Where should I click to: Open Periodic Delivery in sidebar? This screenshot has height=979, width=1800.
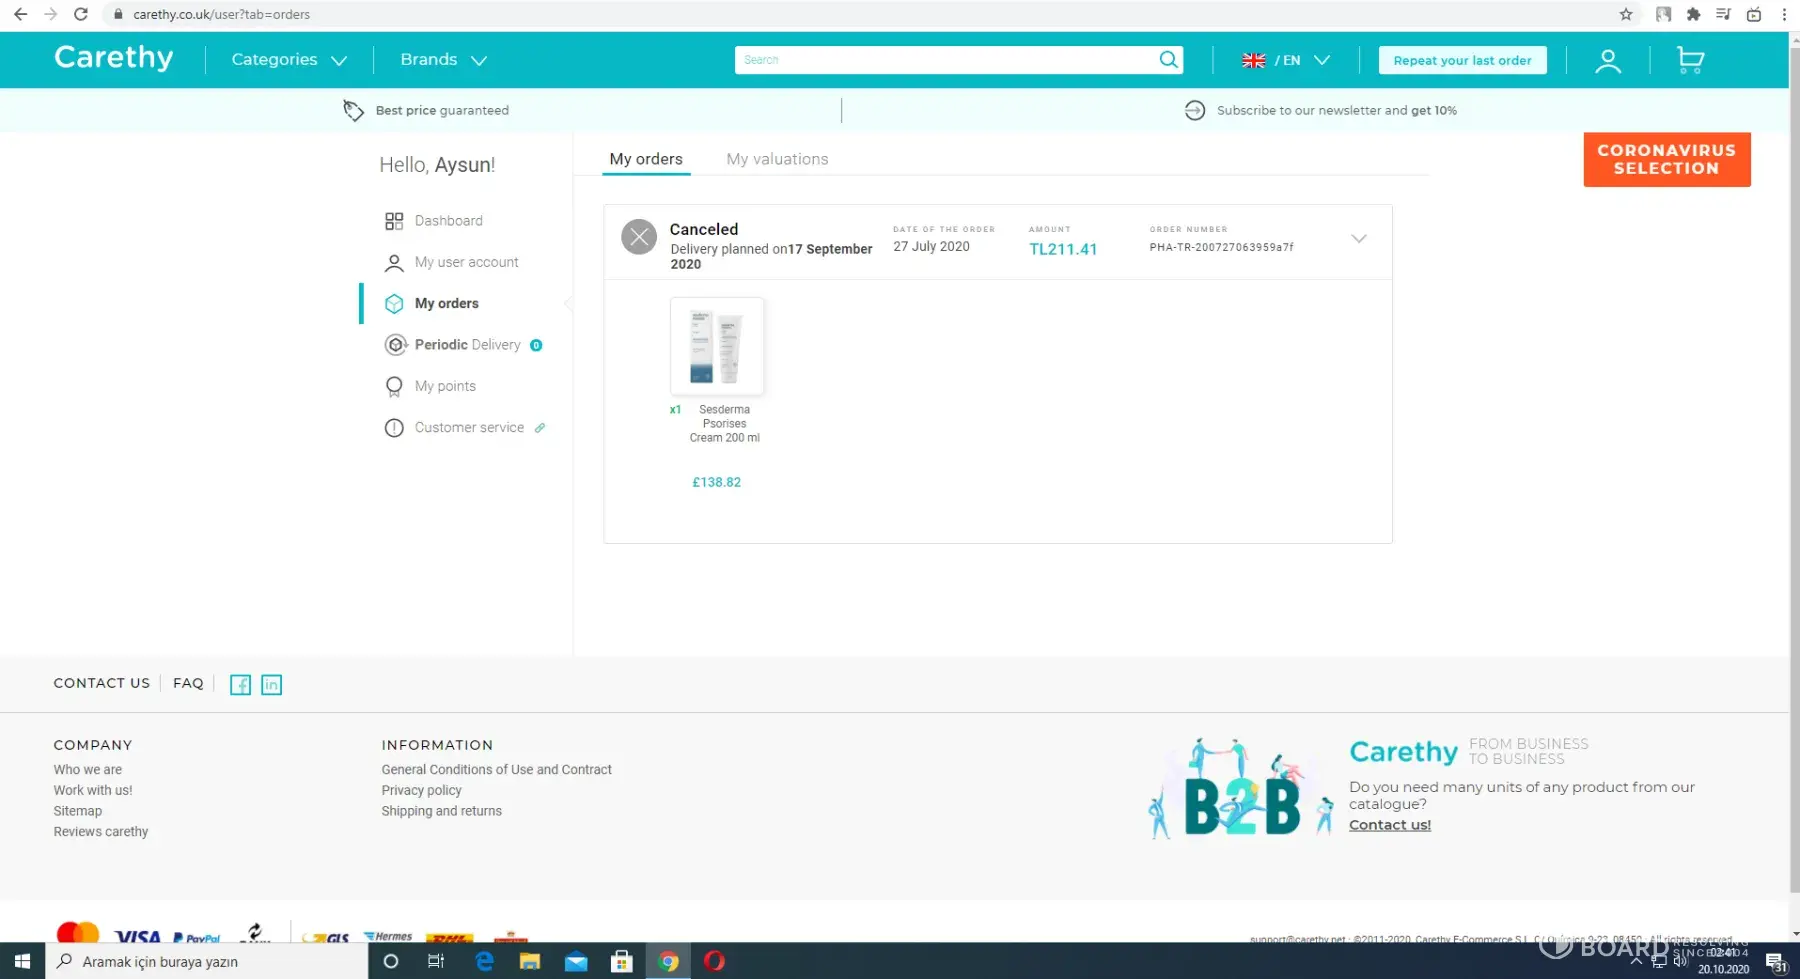pos(467,345)
